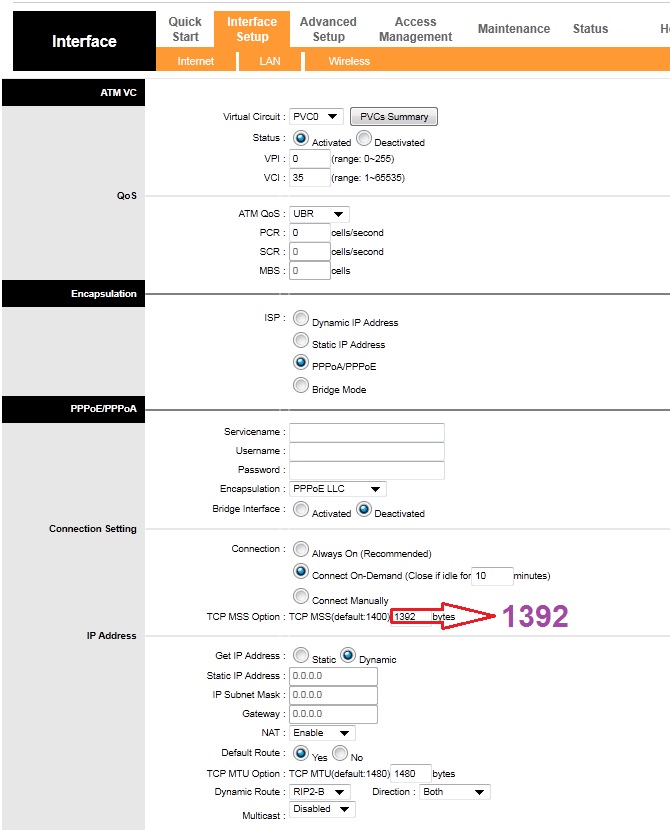Screen dimensions: 670x830
Task: Click the MBS cells field
Action: 310,271
